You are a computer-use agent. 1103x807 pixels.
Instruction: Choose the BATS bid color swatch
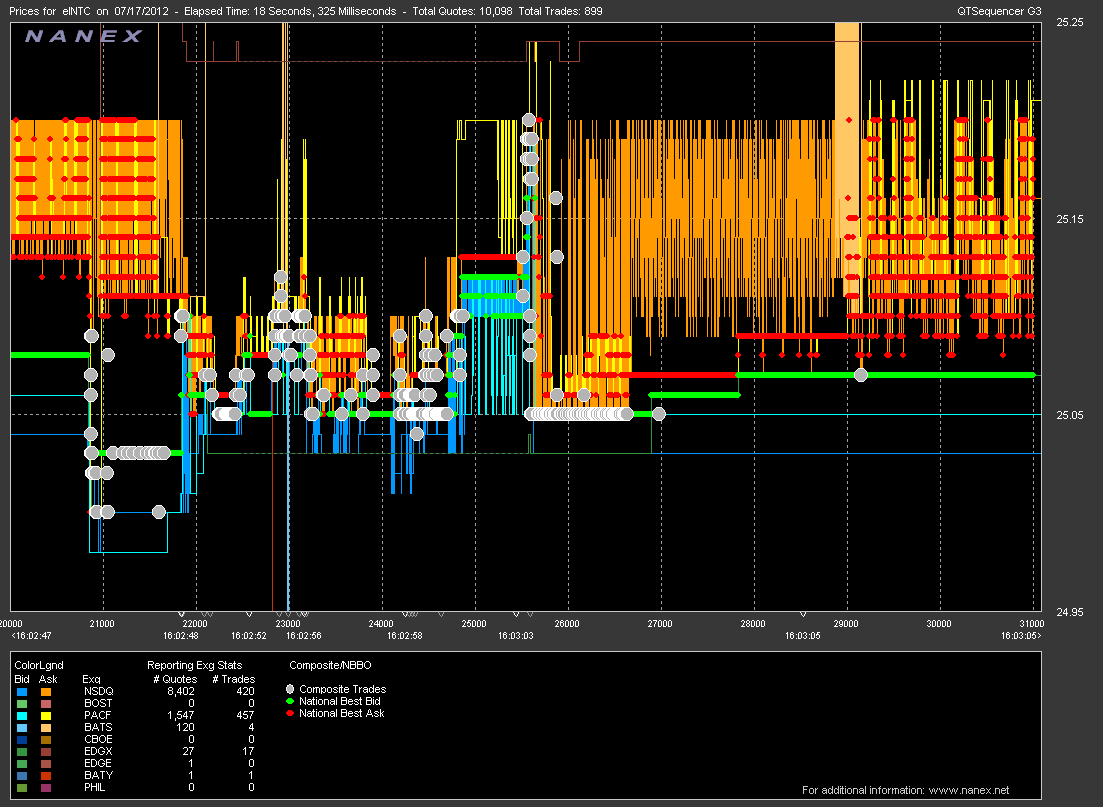(x=22, y=727)
